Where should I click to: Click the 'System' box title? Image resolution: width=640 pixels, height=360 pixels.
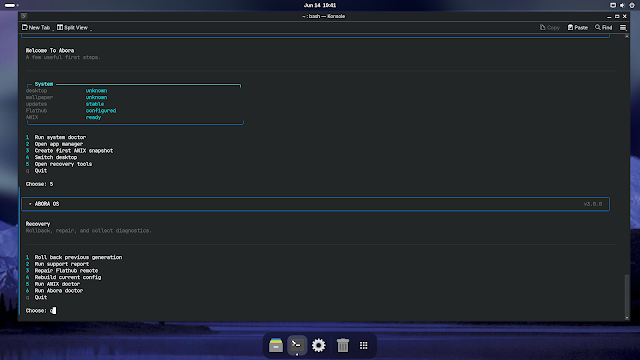[44, 84]
